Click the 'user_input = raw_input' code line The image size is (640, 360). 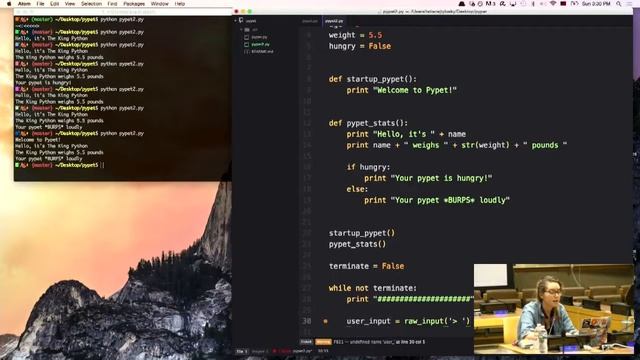(408, 321)
